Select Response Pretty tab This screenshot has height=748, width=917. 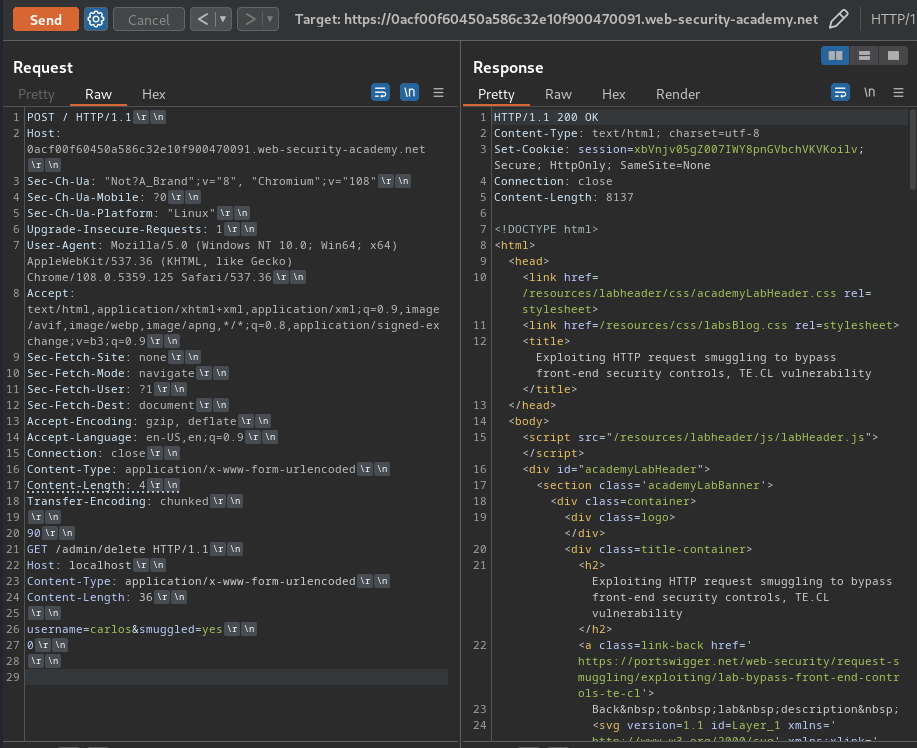[x=496, y=94]
